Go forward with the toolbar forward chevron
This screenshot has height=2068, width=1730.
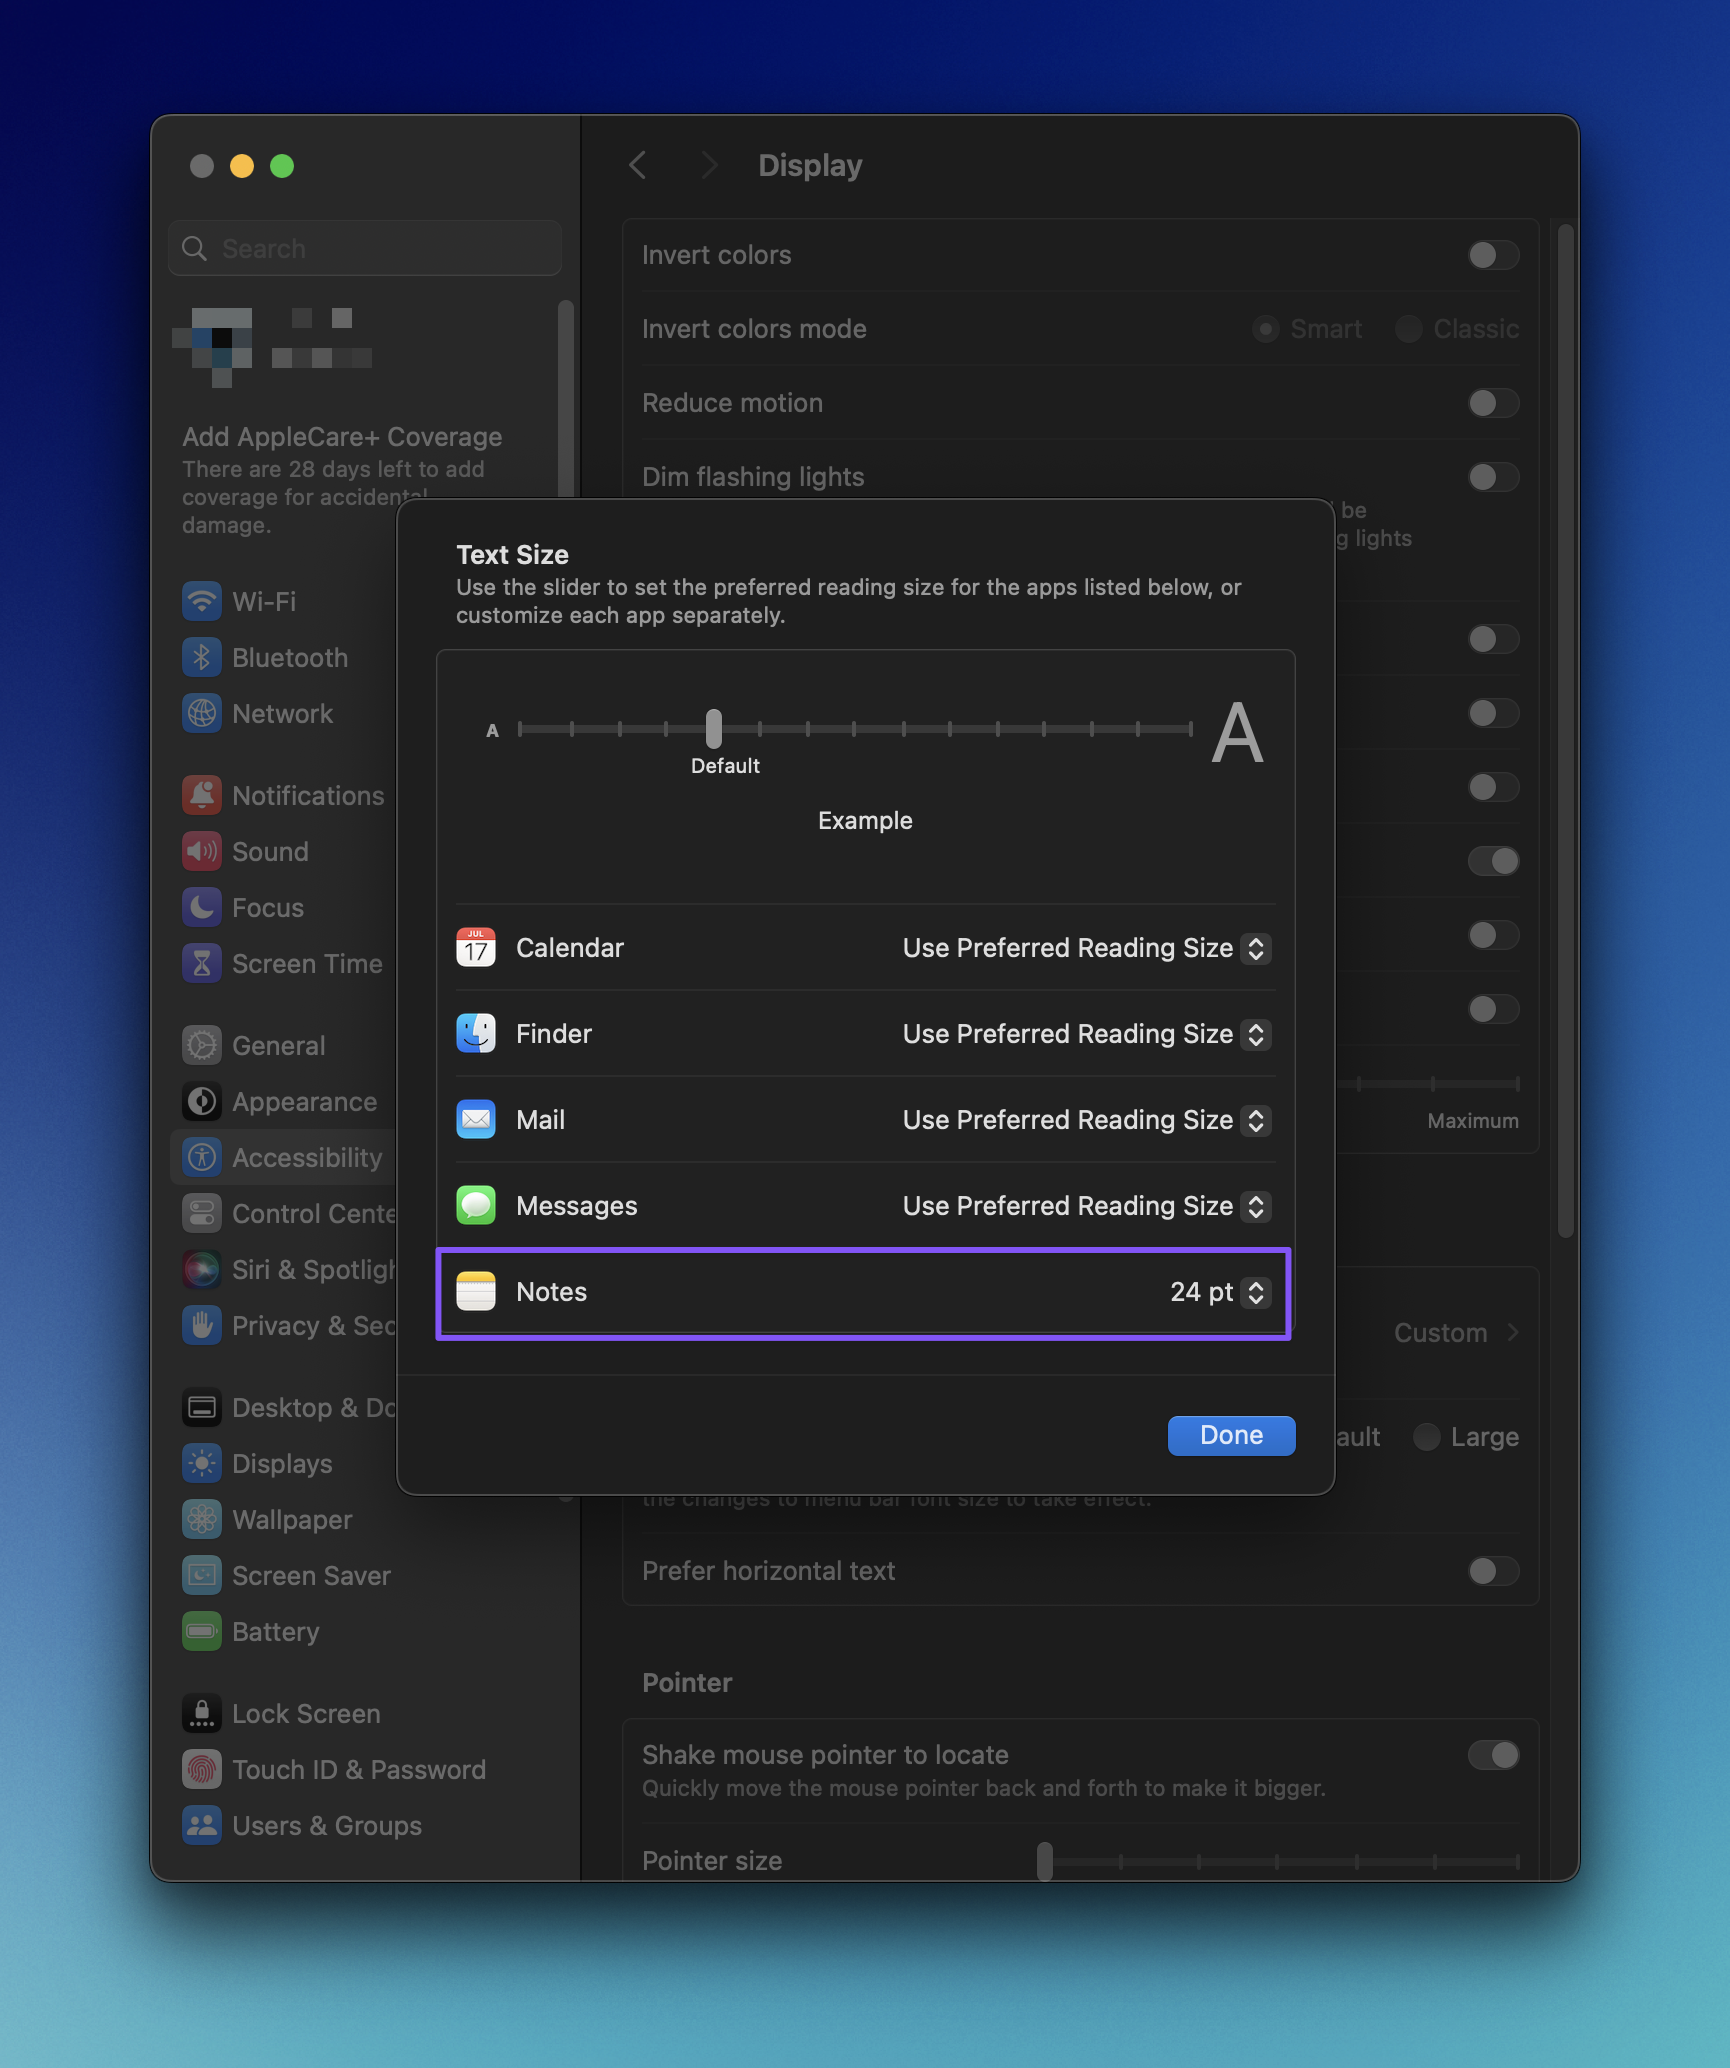(708, 165)
